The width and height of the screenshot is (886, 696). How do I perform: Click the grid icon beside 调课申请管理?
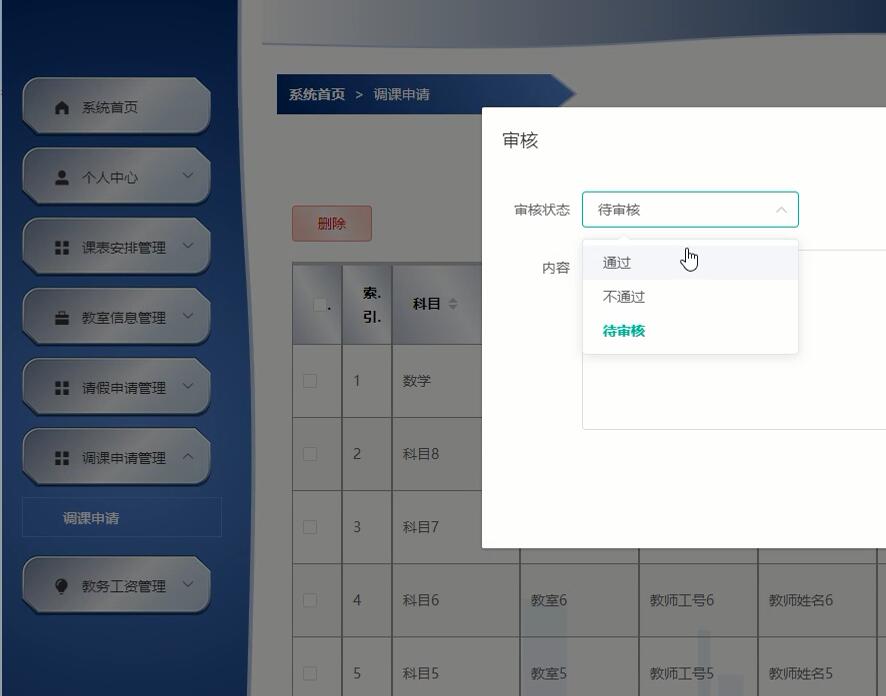coord(62,458)
